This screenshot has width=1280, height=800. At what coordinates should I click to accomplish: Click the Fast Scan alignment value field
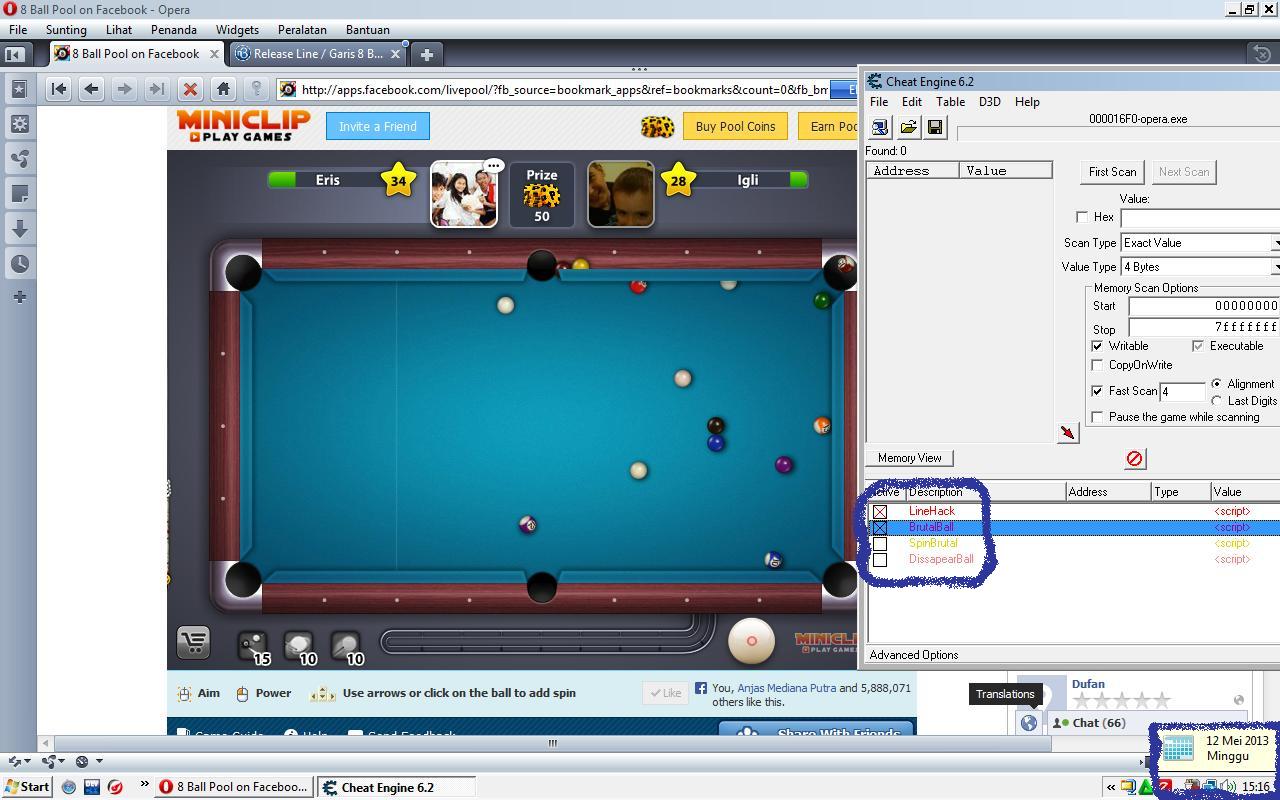tap(1182, 392)
